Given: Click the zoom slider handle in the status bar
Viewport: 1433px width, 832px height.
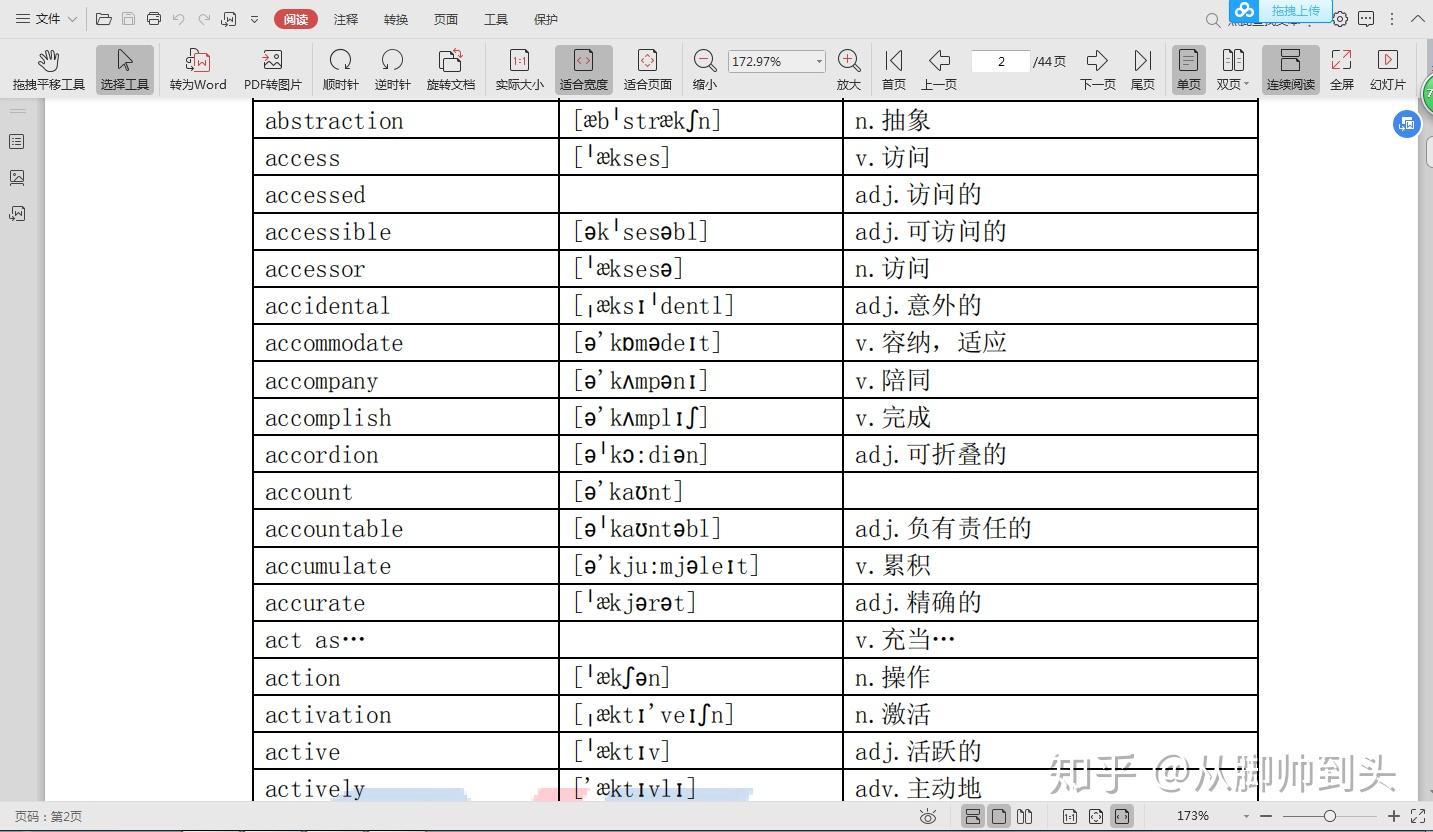Looking at the screenshot, I should [x=1329, y=817].
